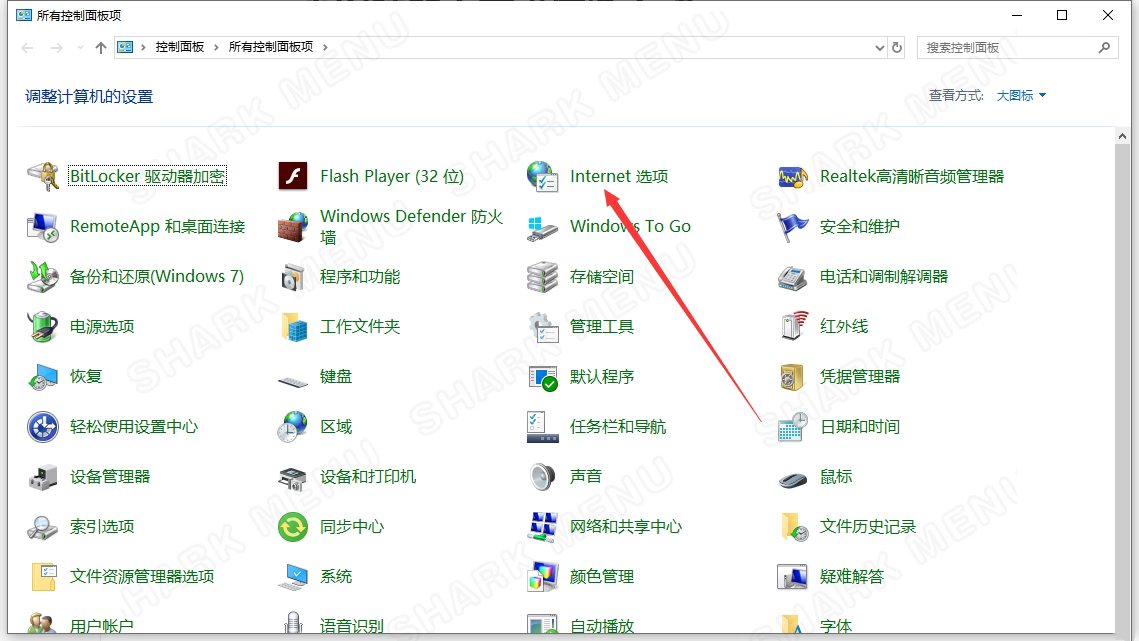
Task: Open 索引选项 magnifier icon
Action: tap(43, 528)
